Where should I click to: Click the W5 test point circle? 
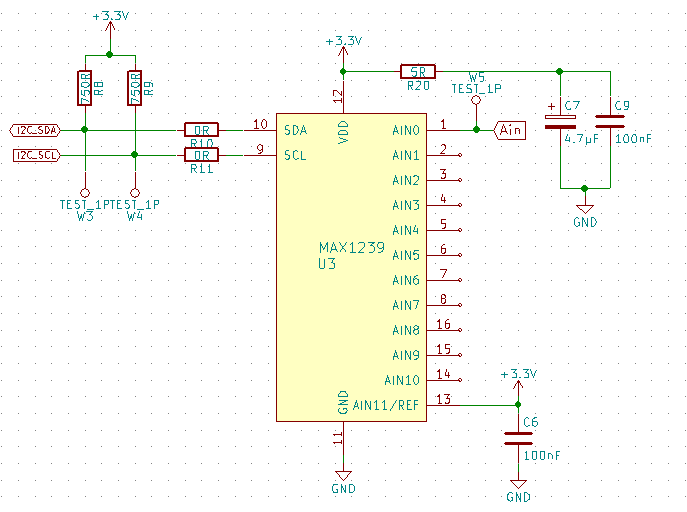(476, 100)
